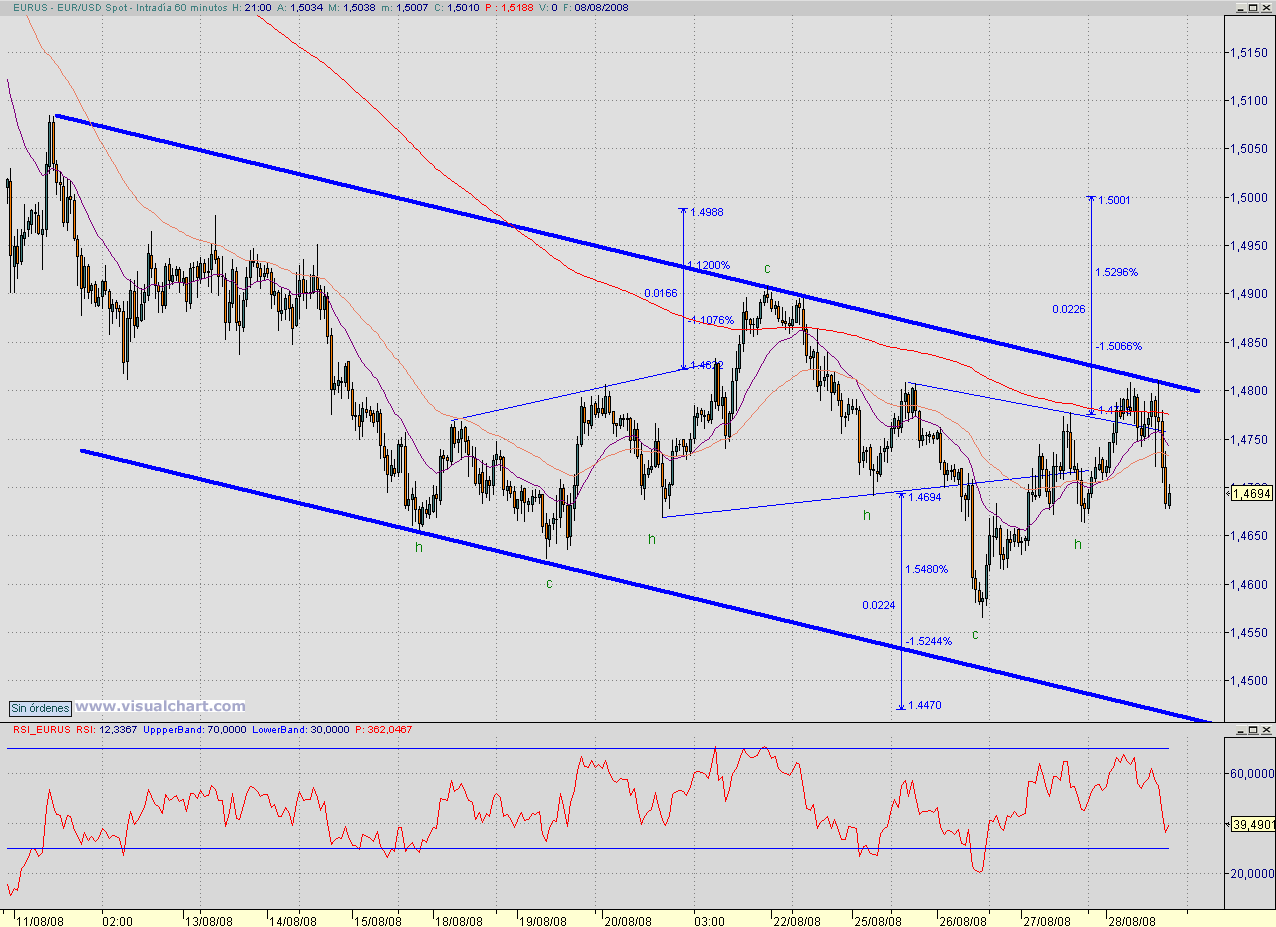Click the -1.5066% measurement label

pyautogui.click(x=1118, y=346)
